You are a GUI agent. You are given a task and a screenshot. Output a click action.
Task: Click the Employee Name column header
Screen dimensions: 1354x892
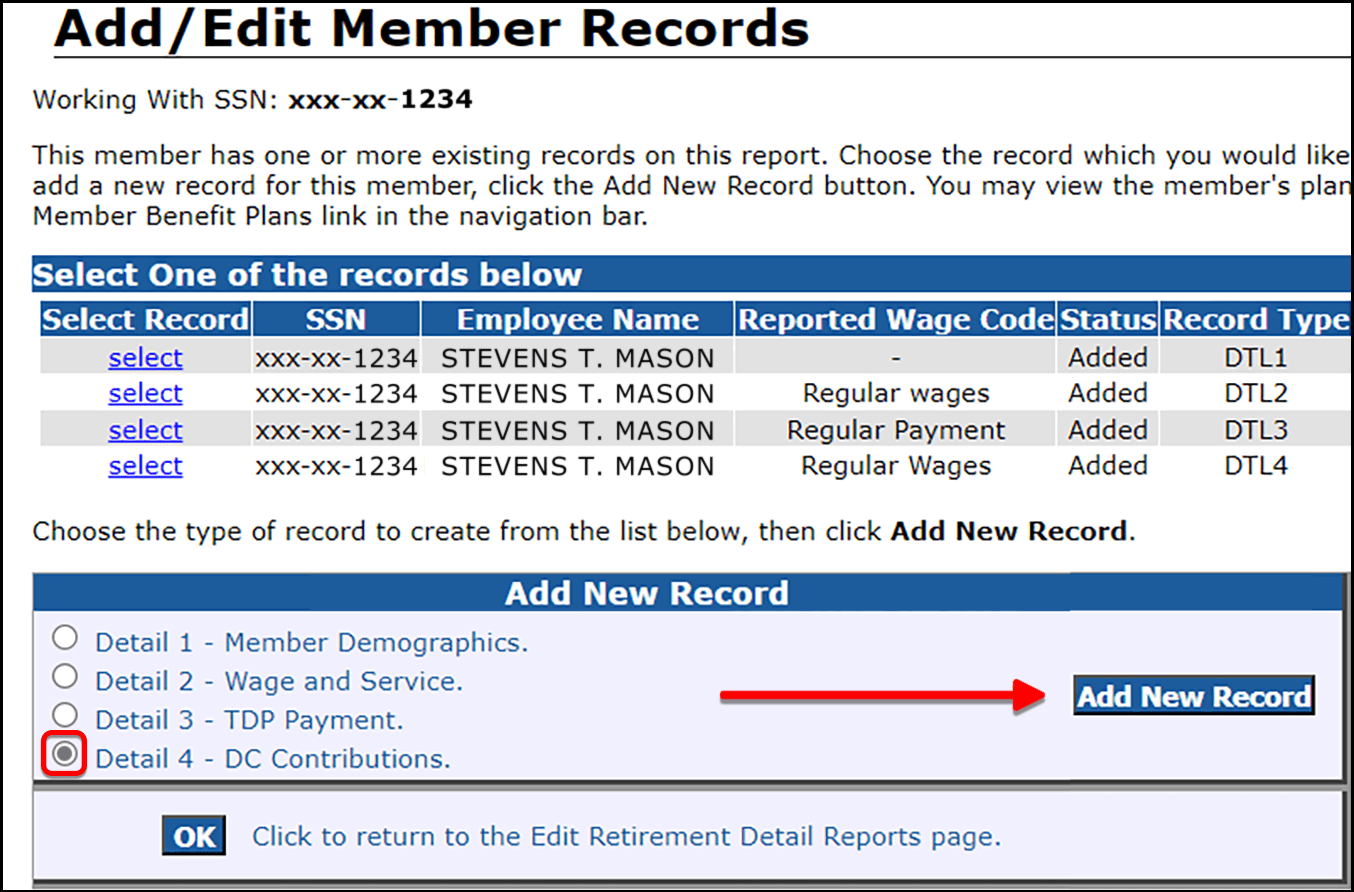pyautogui.click(x=577, y=318)
